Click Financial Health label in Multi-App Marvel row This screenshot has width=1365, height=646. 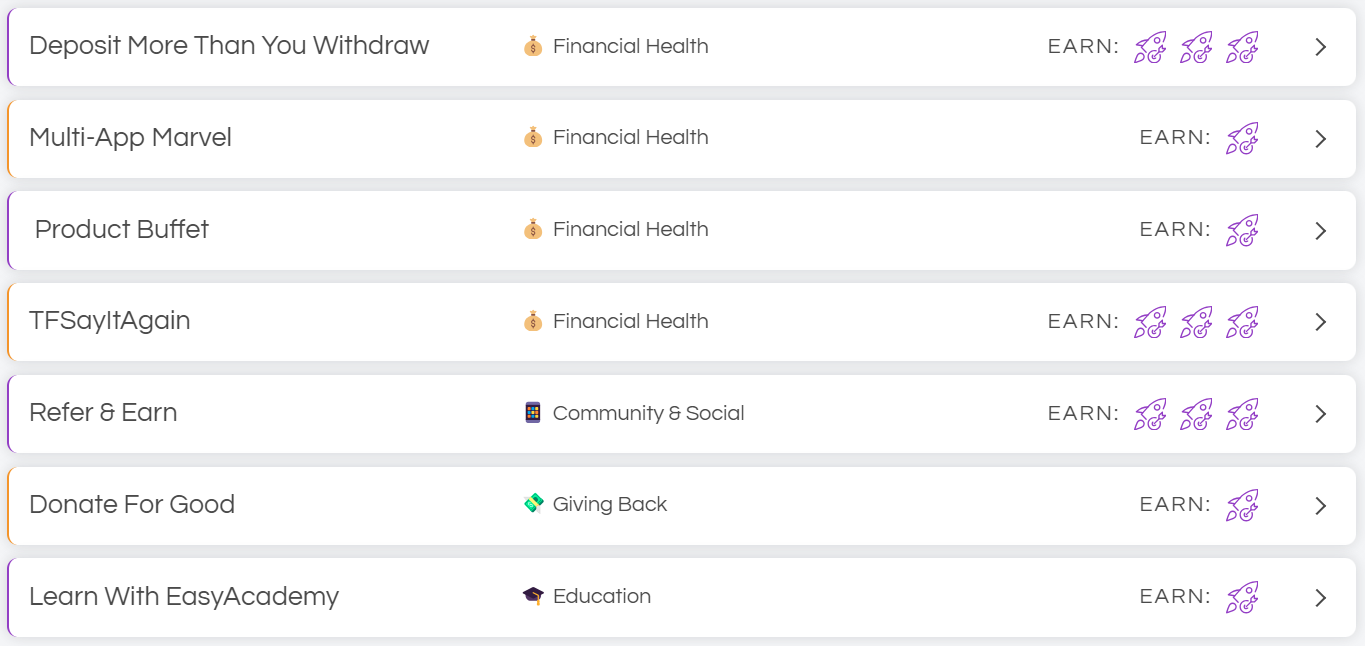point(630,137)
